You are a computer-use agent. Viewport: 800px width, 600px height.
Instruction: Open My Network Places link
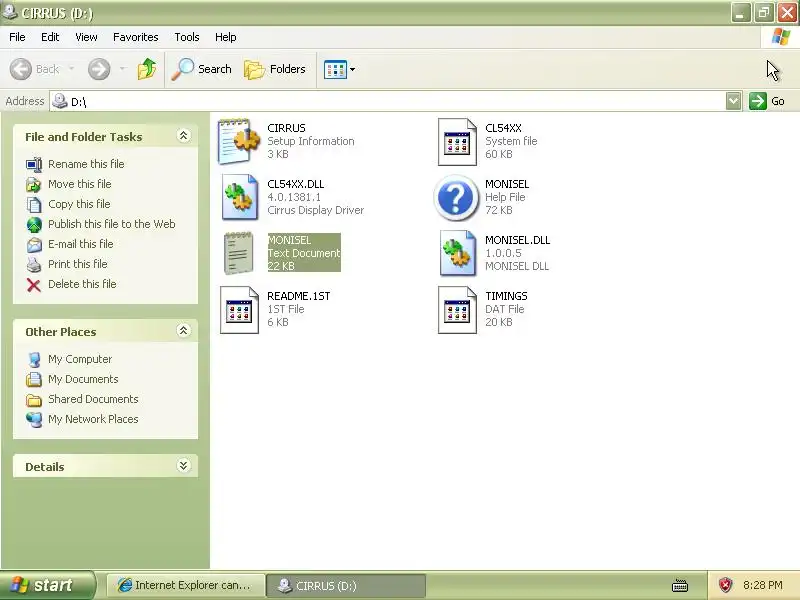click(93, 419)
